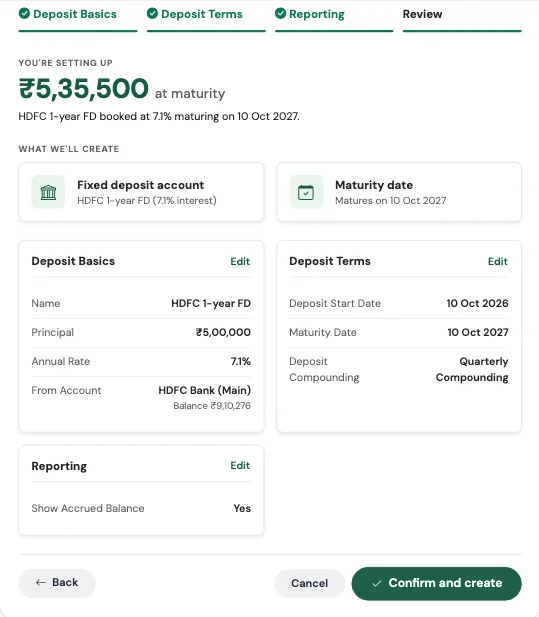Click the Fixed deposit account card title
The height and width of the screenshot is (617, 539).
click(x=140, y=185)
